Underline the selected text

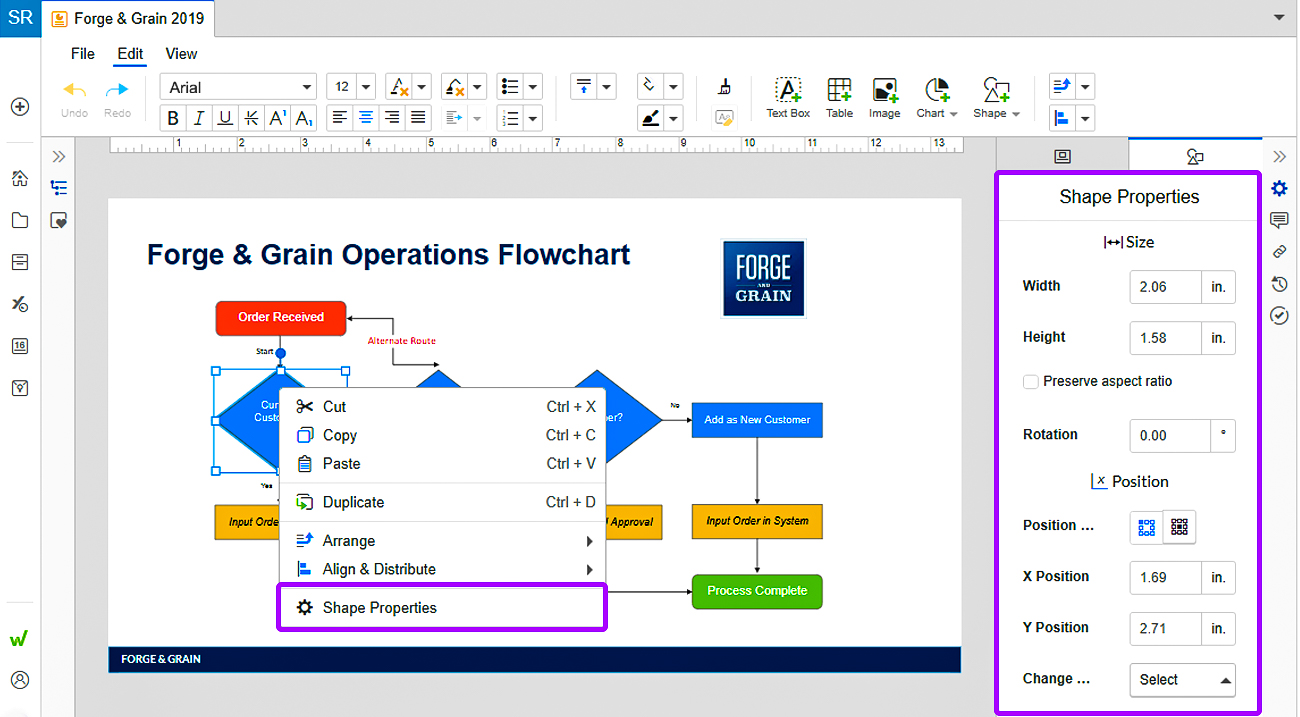tap(225, 118)
